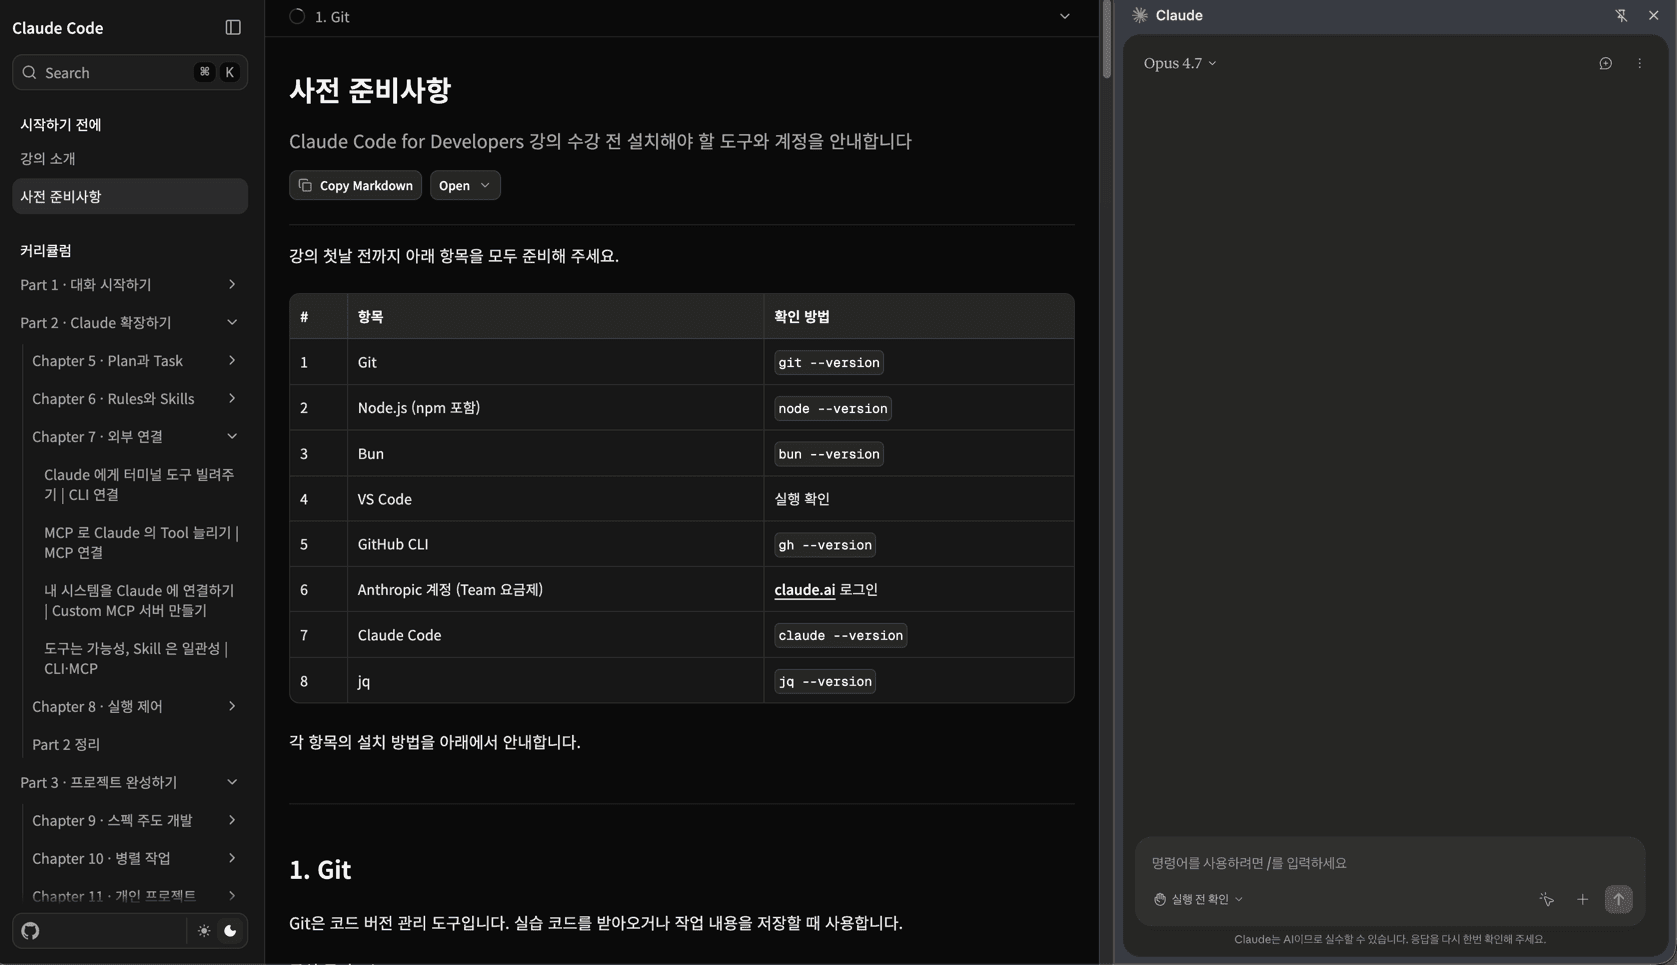The image size is (1677, 965).
Task: Open 내 시스템을 Claude 에 연결하기 page
Action: 140,600
